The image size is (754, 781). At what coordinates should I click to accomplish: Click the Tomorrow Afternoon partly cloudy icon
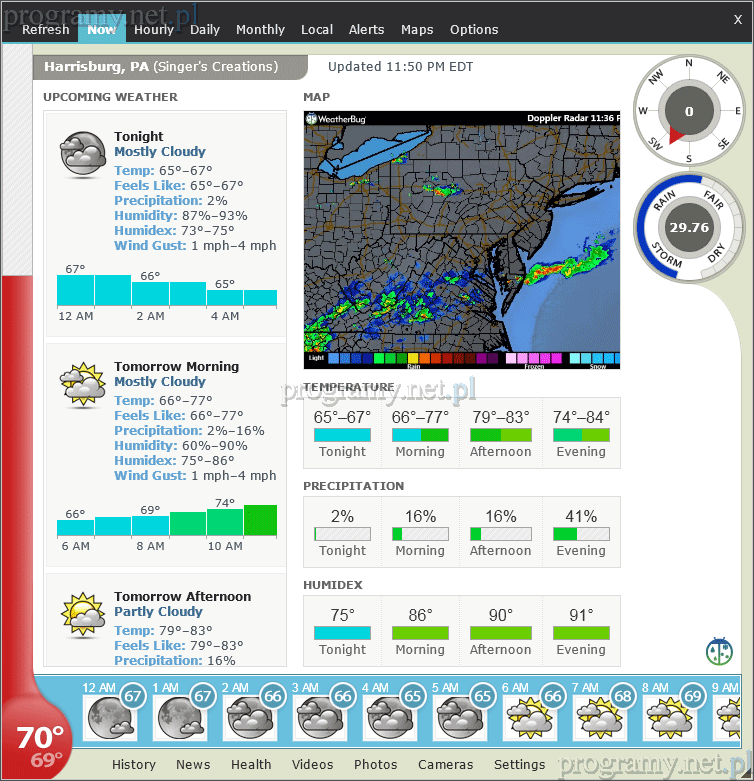click(83, 615)
